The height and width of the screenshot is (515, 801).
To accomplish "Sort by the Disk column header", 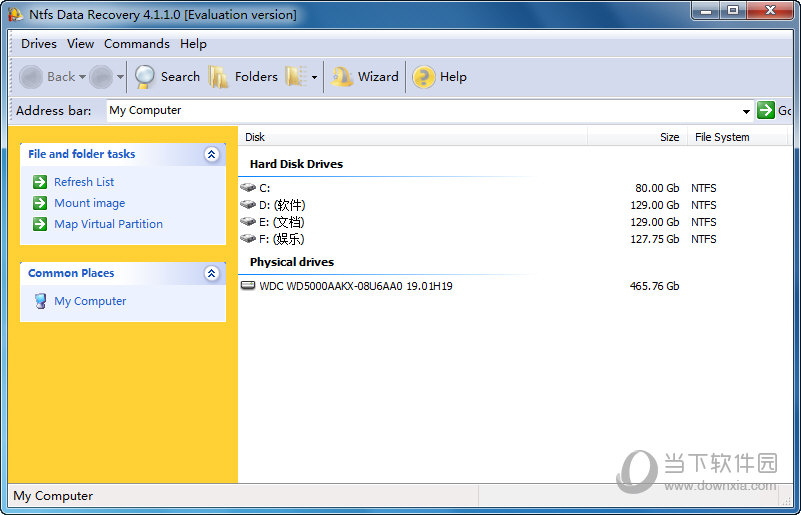I will click(413, 137).
